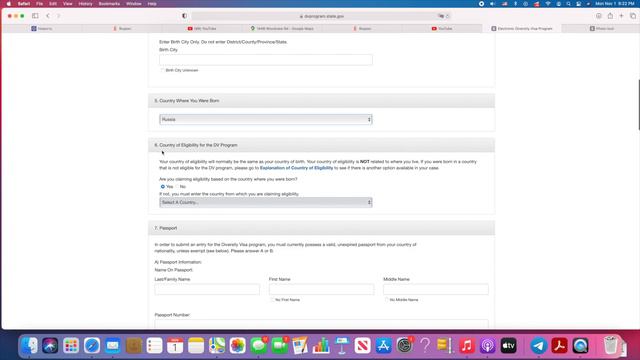Open Reminders app in the Dock

coord(154,346)
